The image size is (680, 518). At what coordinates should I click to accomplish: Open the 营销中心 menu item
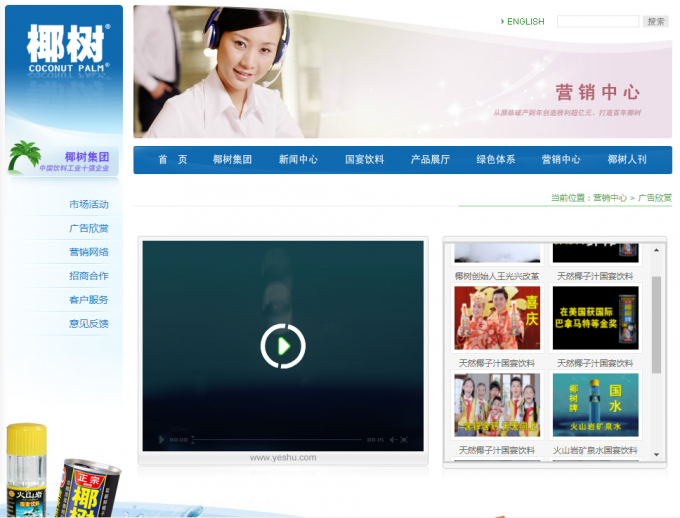(561, 160)
